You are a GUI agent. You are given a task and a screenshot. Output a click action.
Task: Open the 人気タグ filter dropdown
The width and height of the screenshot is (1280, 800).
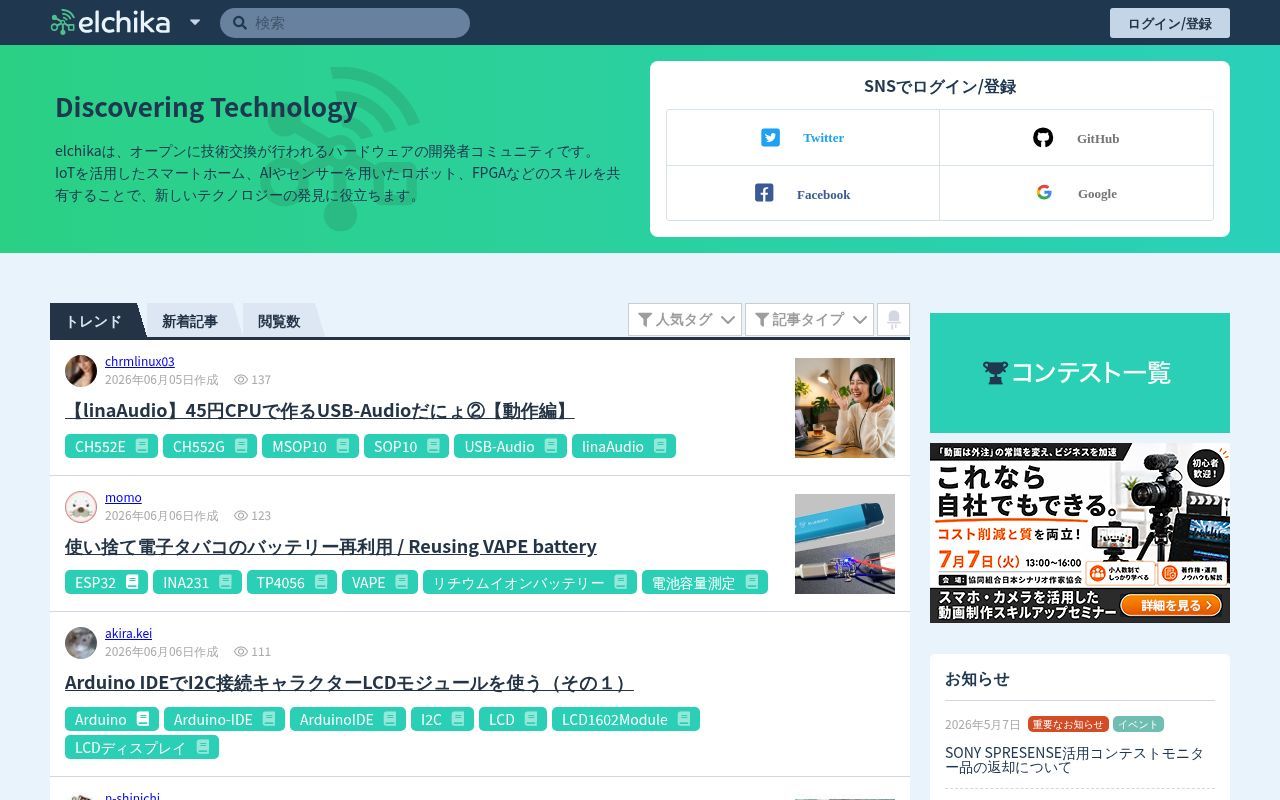pyautogui.click(x=685, y=319)
